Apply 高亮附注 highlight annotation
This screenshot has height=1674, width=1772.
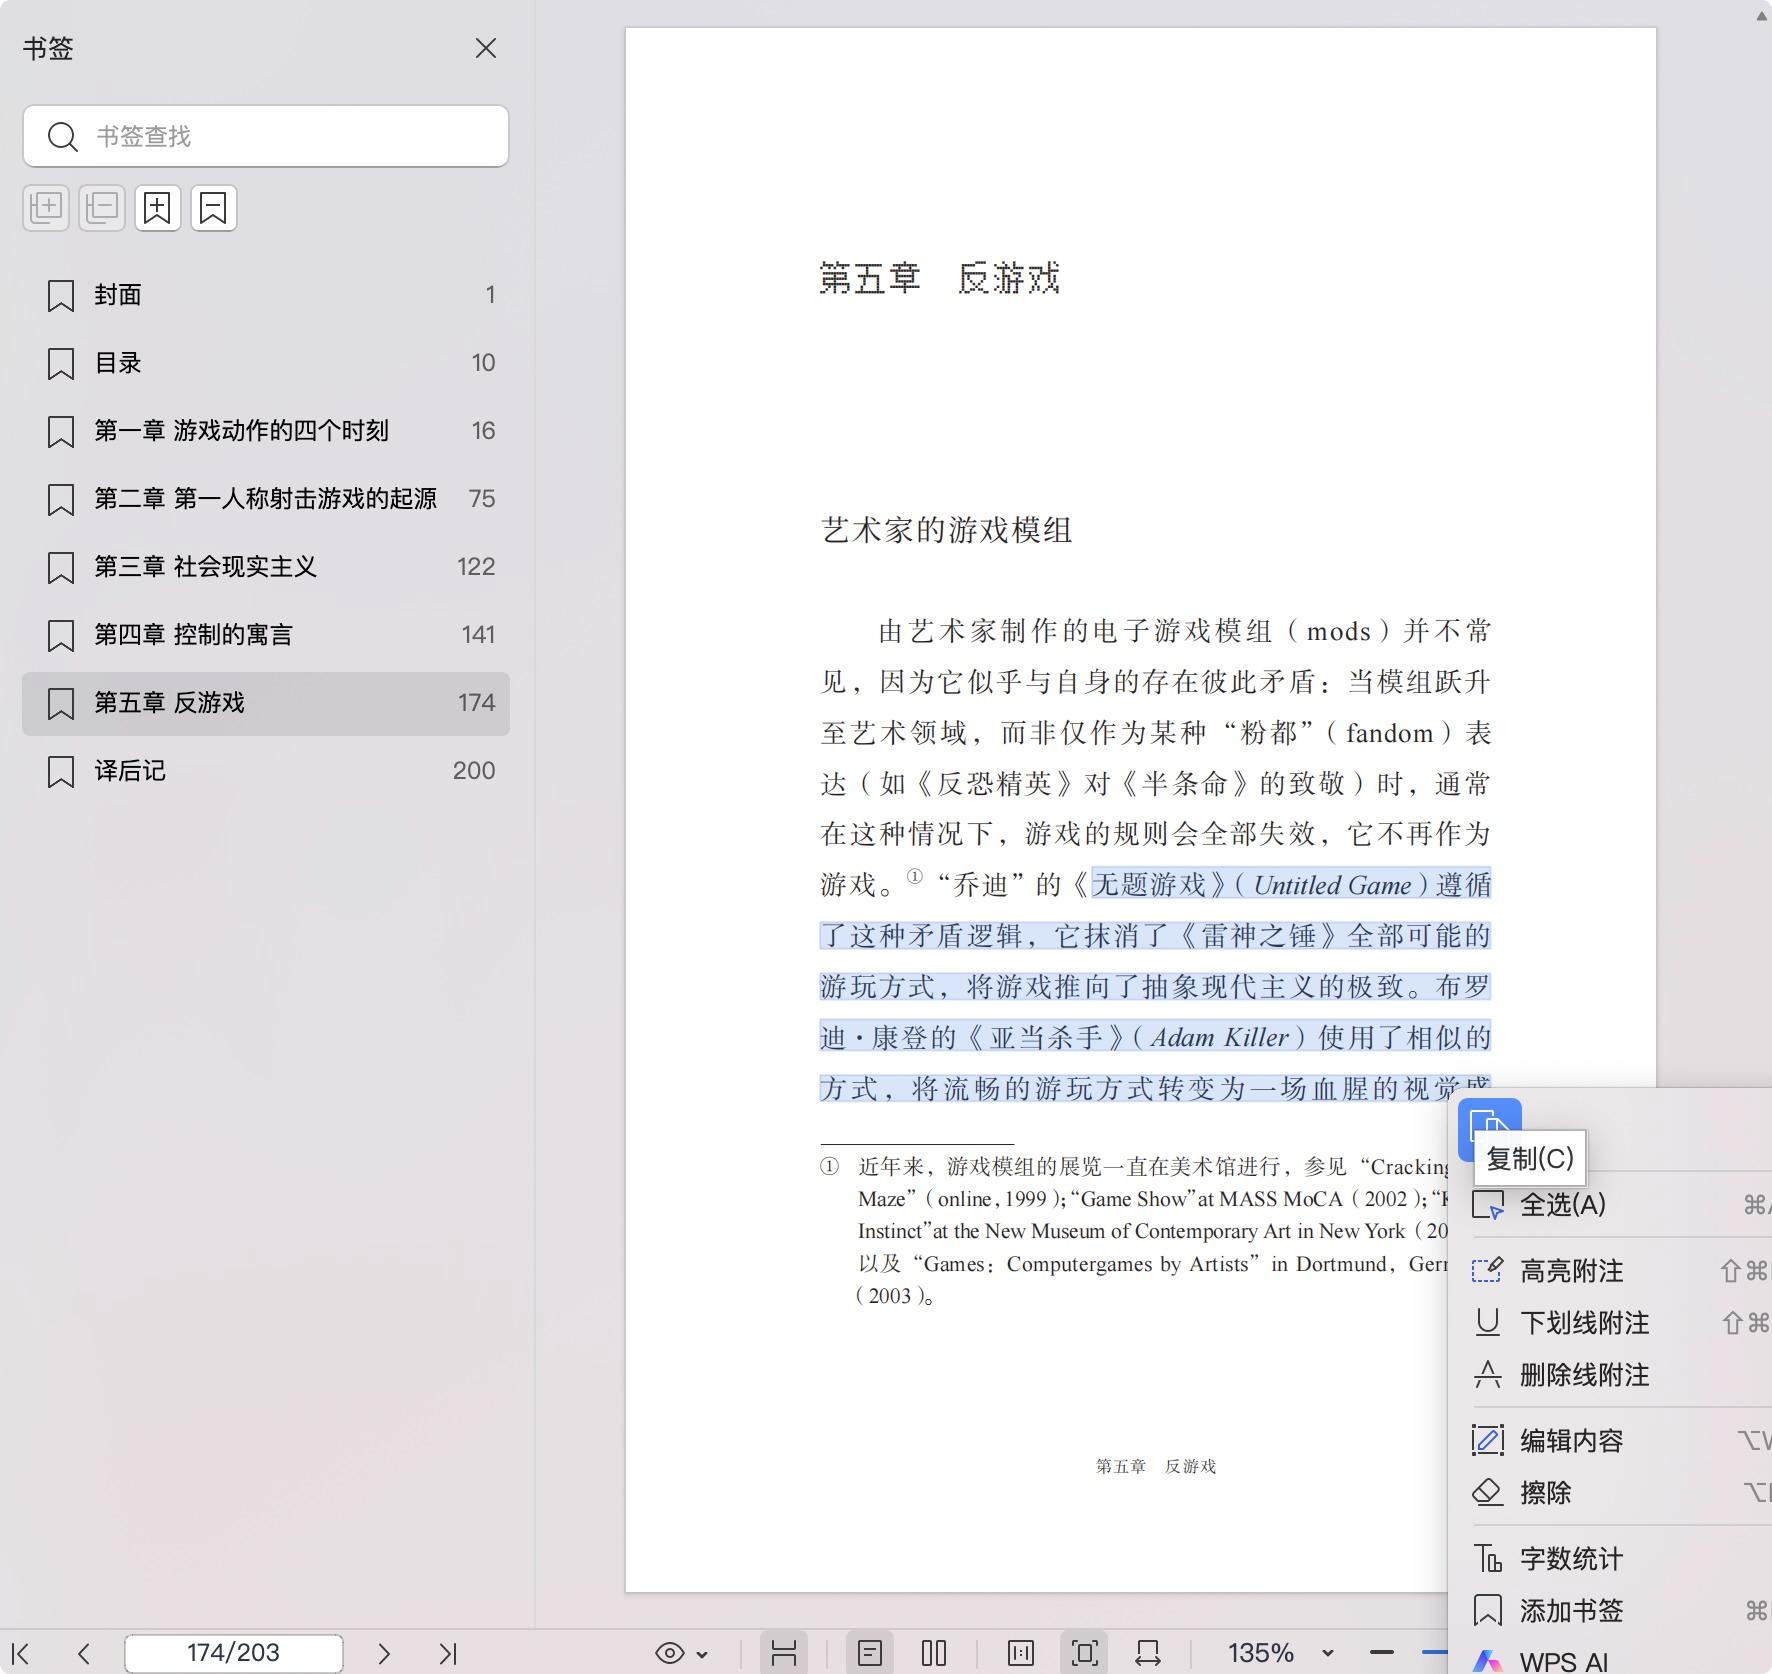(x=1573, y=1270)
